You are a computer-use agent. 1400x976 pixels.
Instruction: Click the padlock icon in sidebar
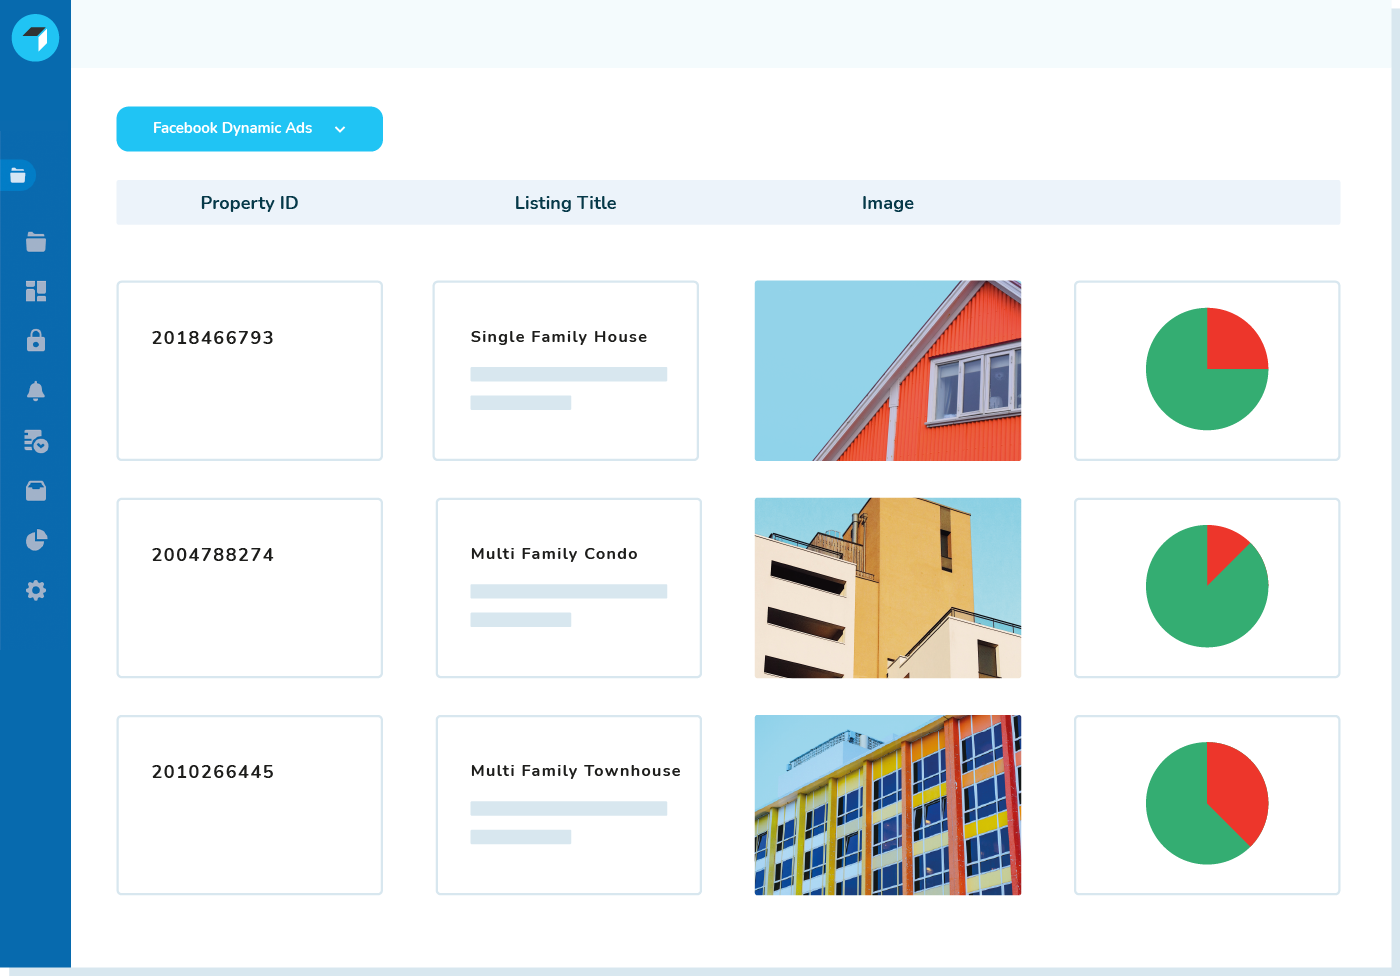pyautogui.click(x=36, y=340)
